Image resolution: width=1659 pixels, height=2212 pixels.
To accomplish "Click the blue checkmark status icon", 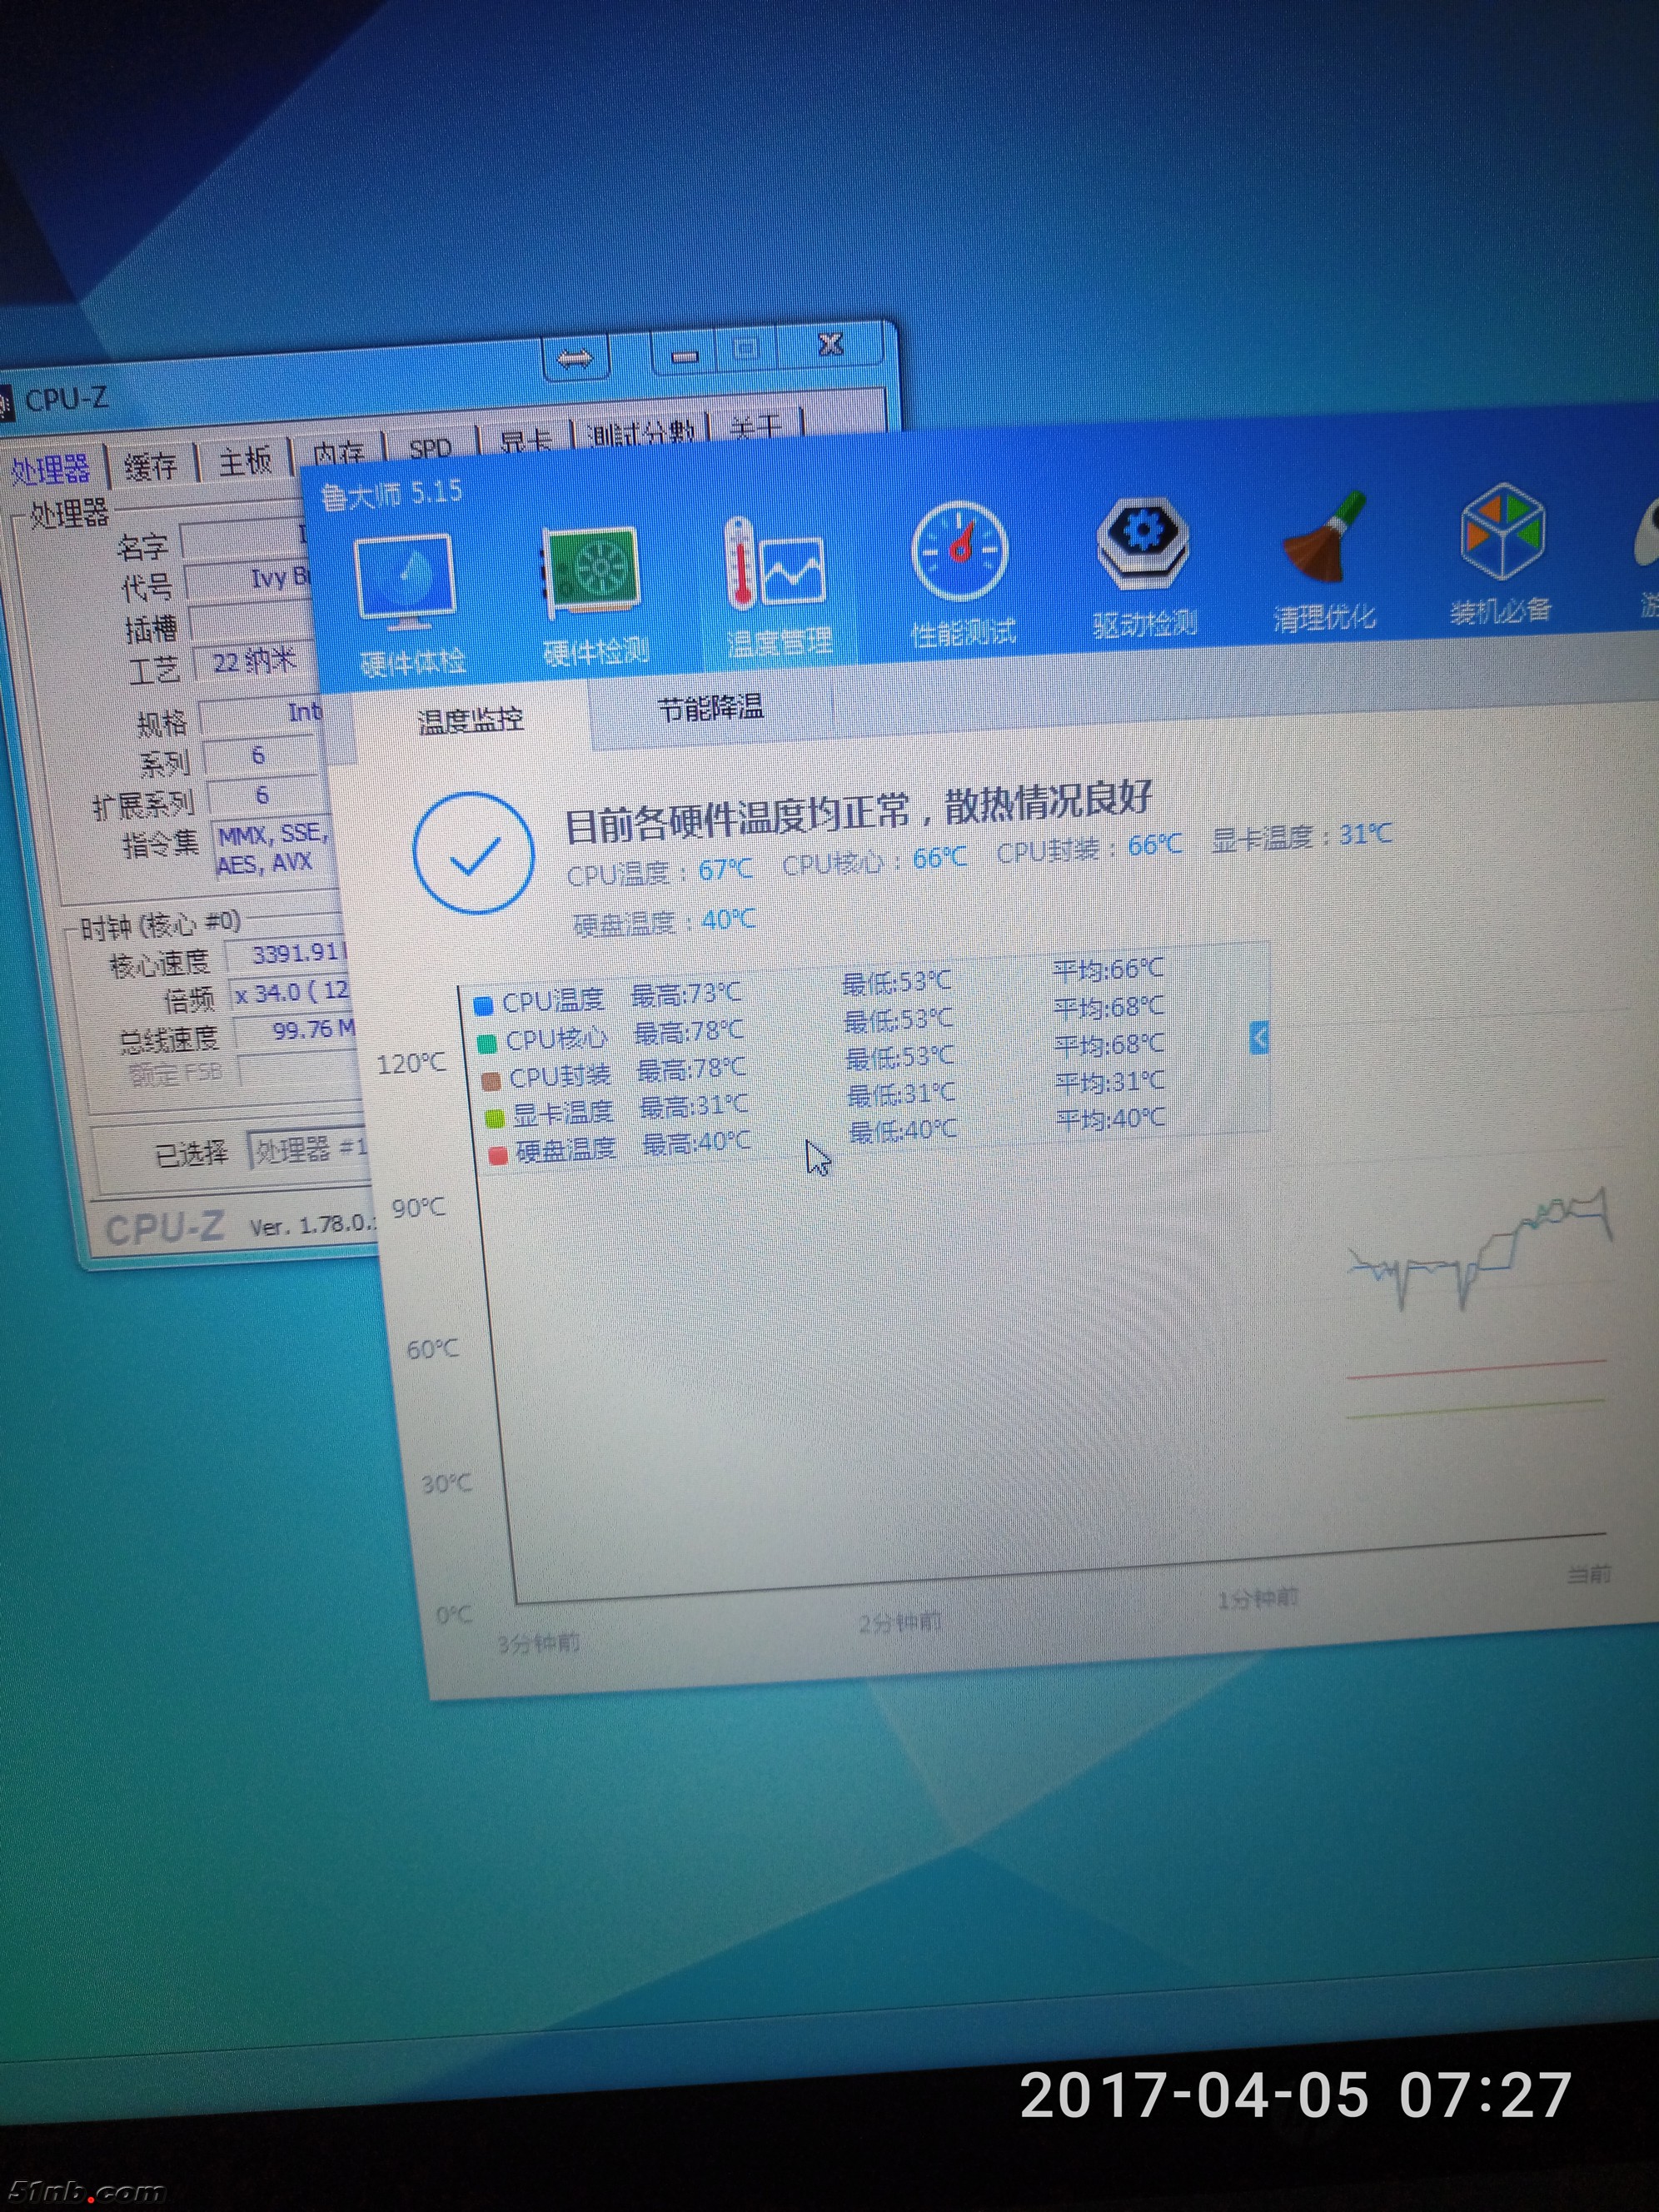I will point(473,853).
